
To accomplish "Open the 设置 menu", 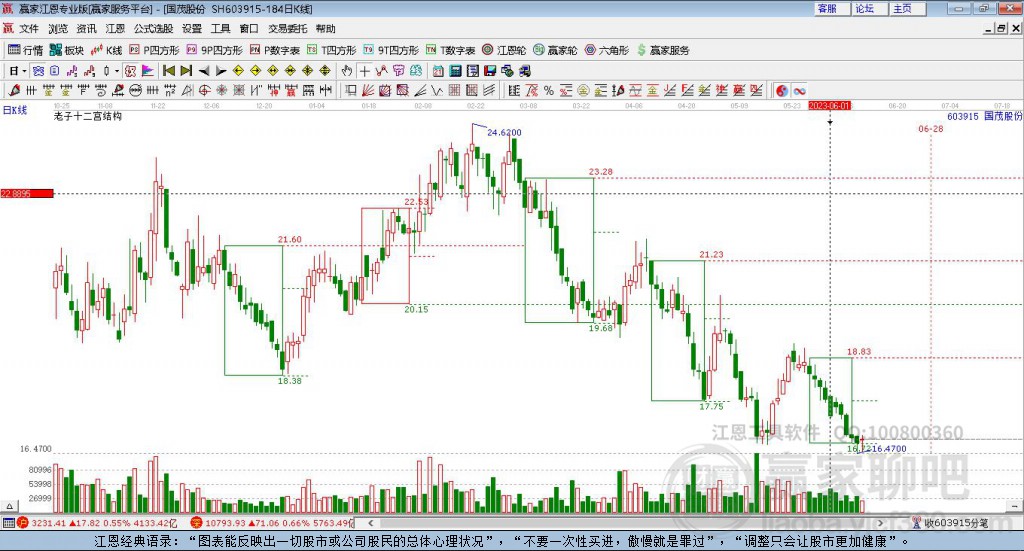I will coord(192,29).
